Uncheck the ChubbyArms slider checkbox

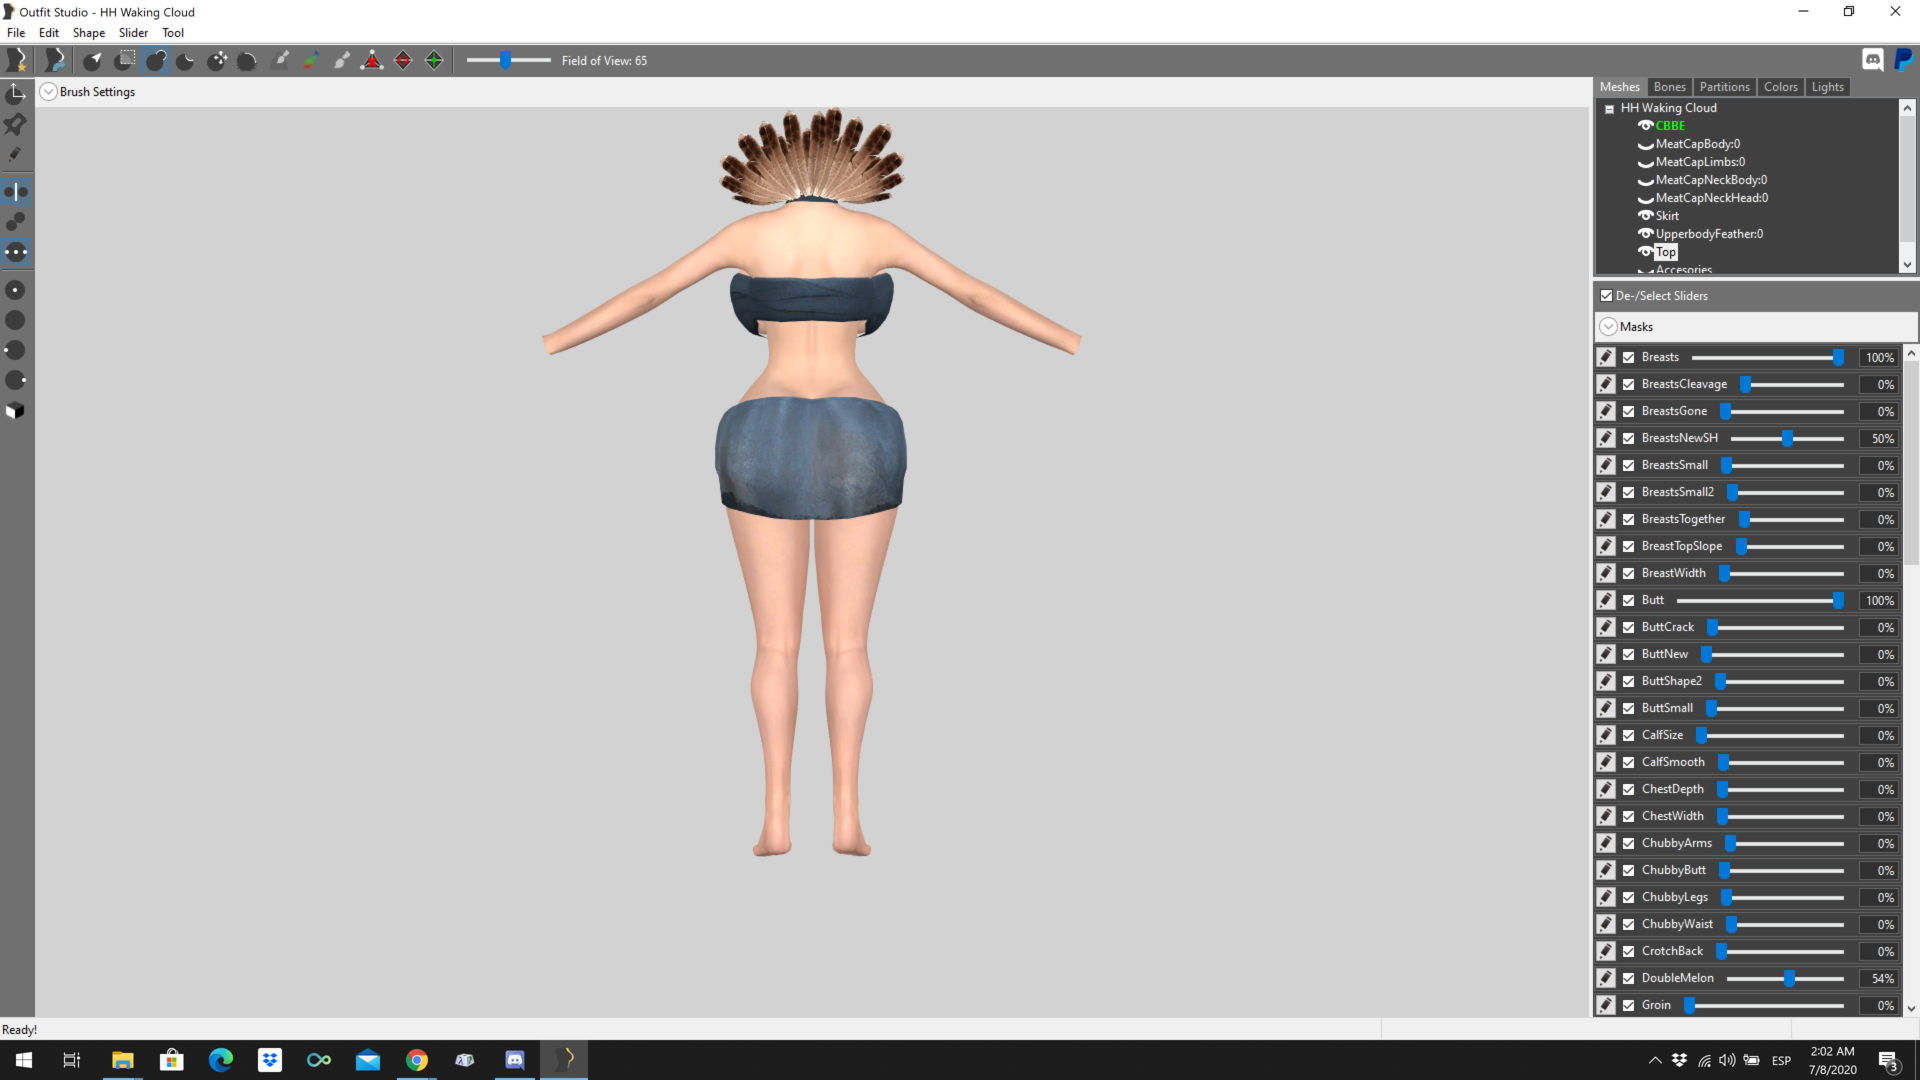tap(1629, 843)
